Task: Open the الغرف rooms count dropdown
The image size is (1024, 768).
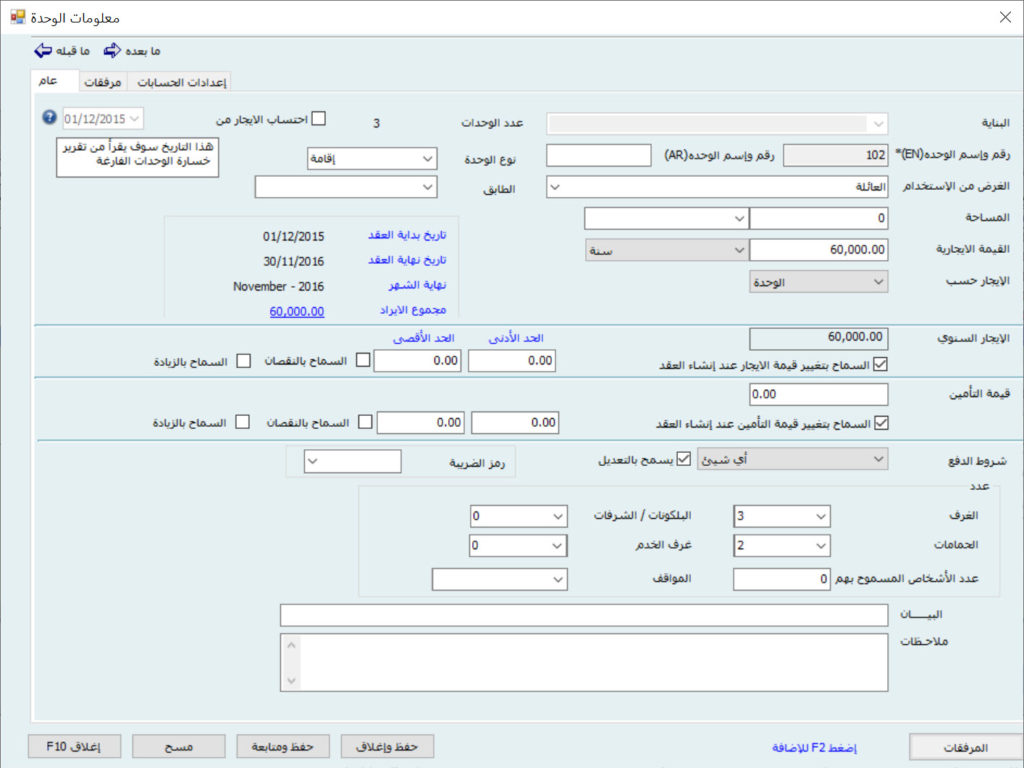Action: point(820,516)
